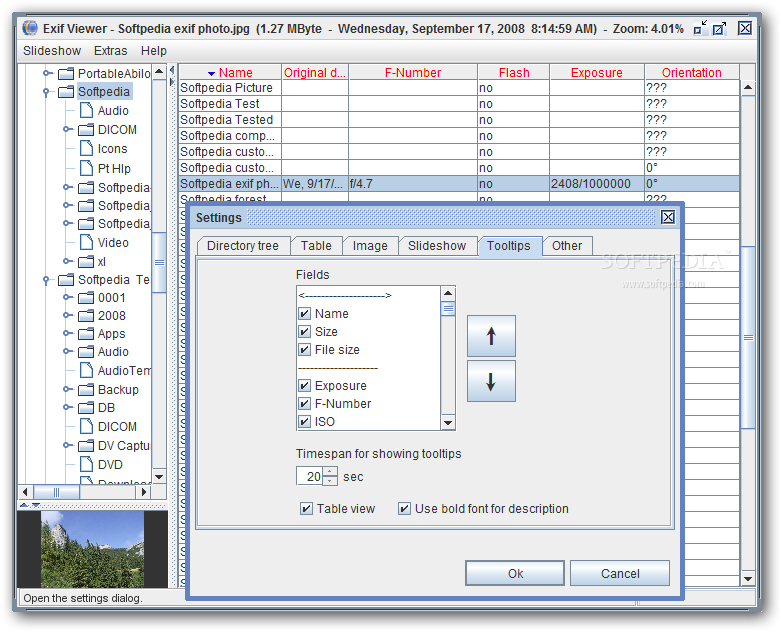The width and height of the screenshot is (782, 632).
Task: Collapse the Softpedia folder node
Action: pyautogui.click(x=46, y=92)
